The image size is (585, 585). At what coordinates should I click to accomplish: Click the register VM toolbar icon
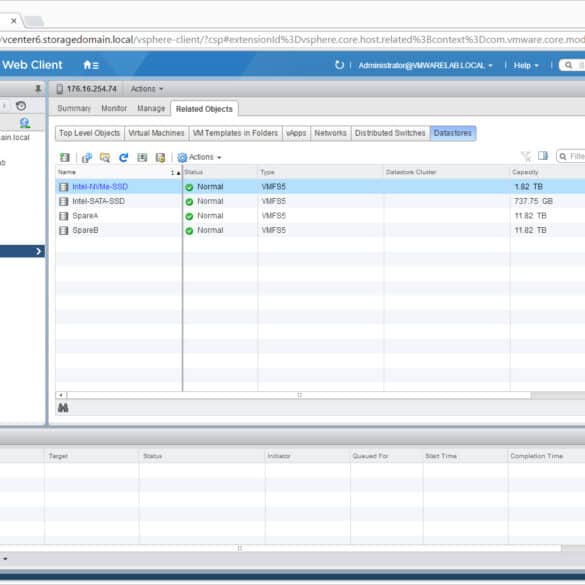pyautogui.click(x=87, y=157)
